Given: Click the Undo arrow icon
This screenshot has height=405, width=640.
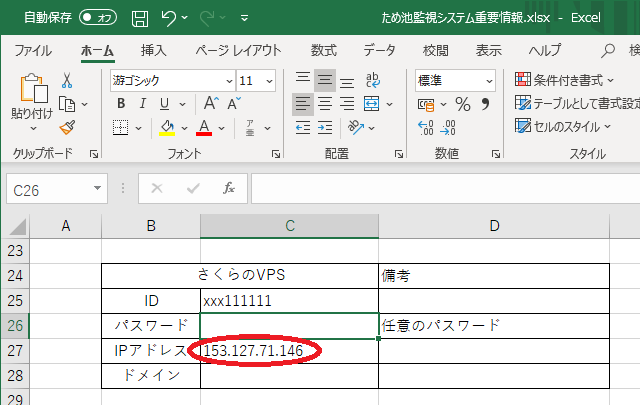Looking at the screenshot, I should tap(169, 18).
